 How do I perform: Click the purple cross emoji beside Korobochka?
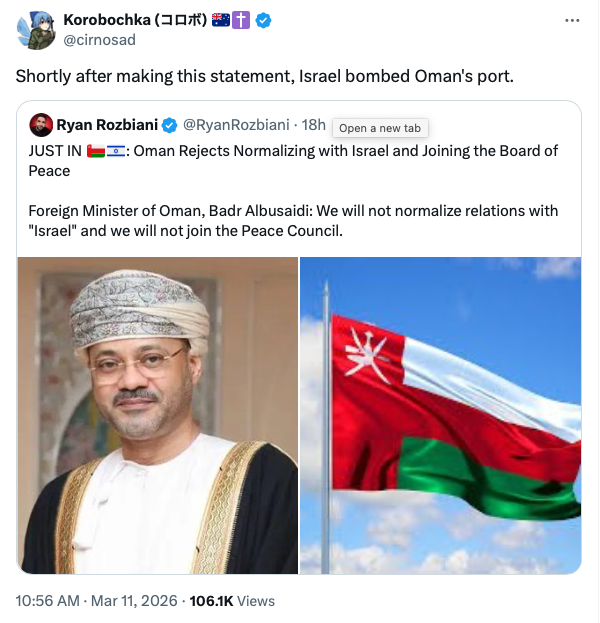244,21
